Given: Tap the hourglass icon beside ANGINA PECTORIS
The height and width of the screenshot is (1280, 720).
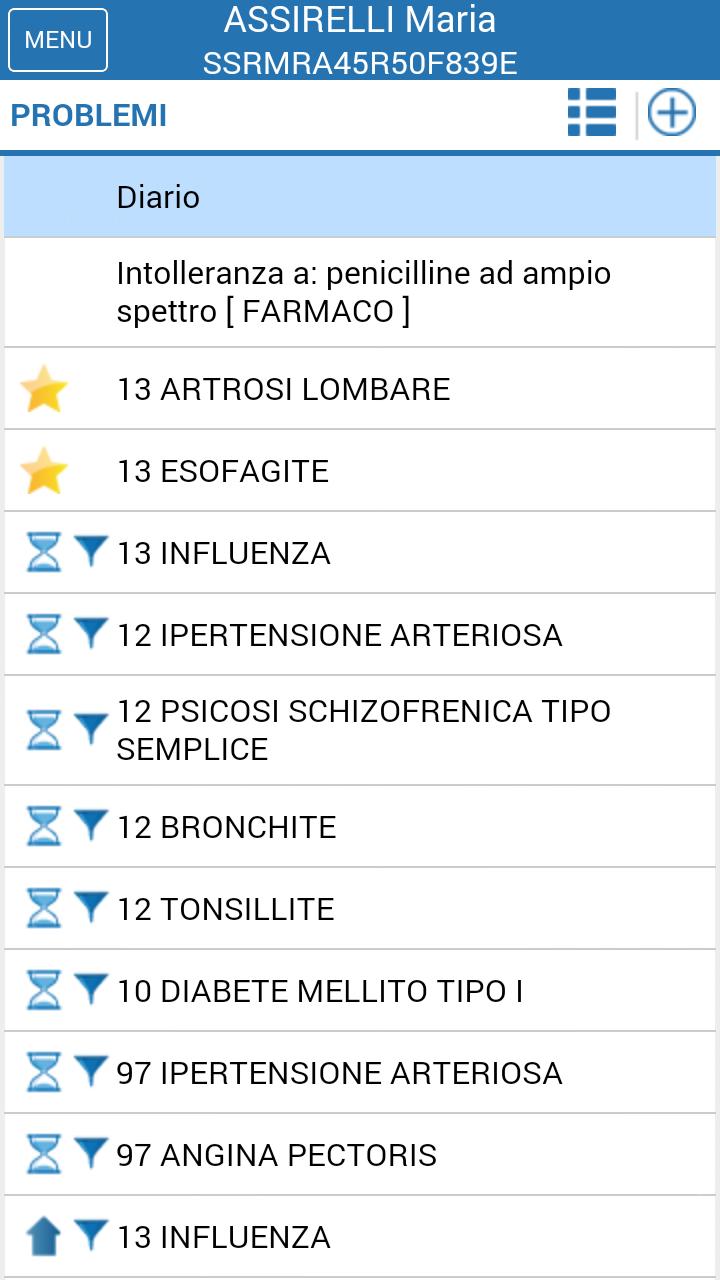Looking at the screenshot, I should click(44, 1155).
